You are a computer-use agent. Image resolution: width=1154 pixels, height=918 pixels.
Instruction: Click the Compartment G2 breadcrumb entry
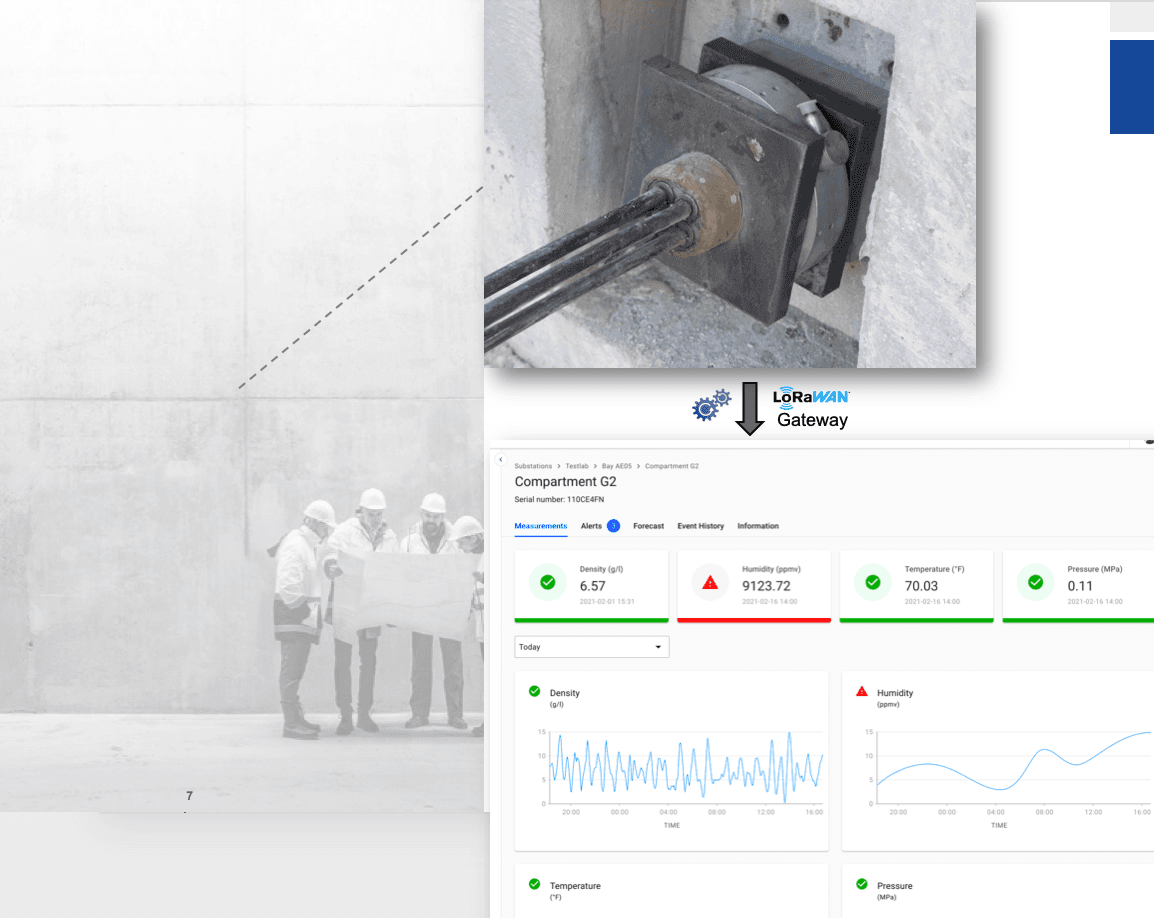(x=672, y=466)
